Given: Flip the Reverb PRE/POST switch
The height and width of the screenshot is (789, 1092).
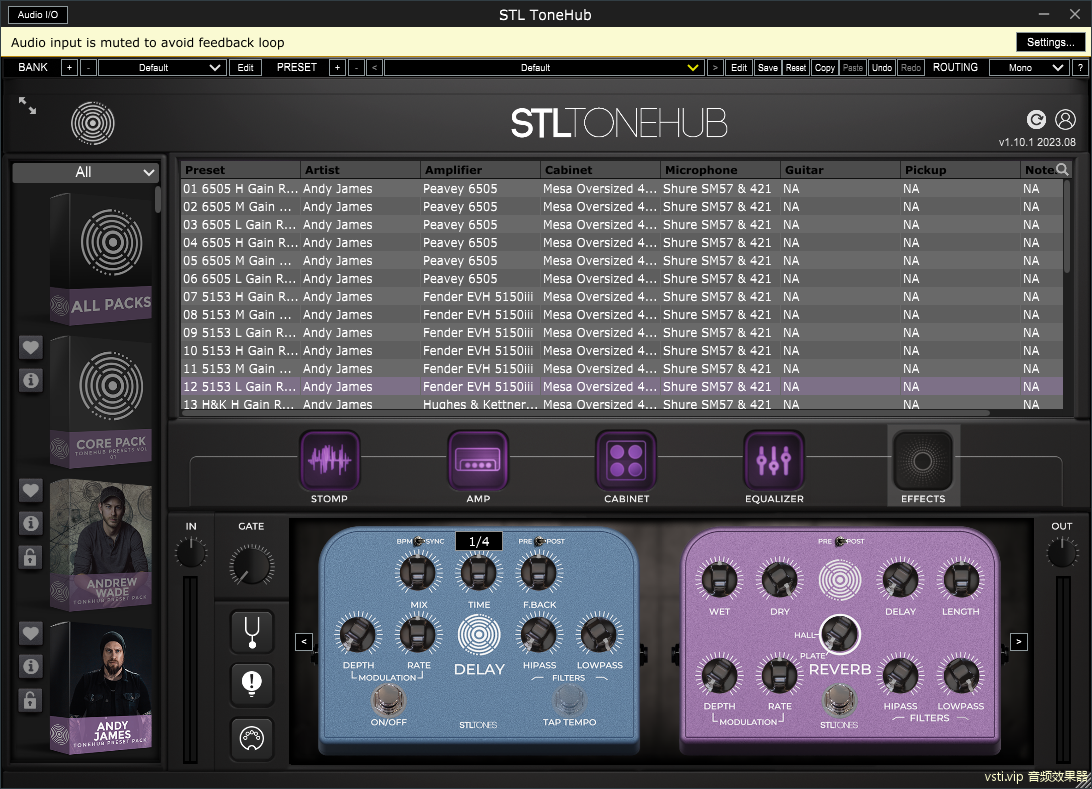Looking at the screenshot, I should 841,541.
